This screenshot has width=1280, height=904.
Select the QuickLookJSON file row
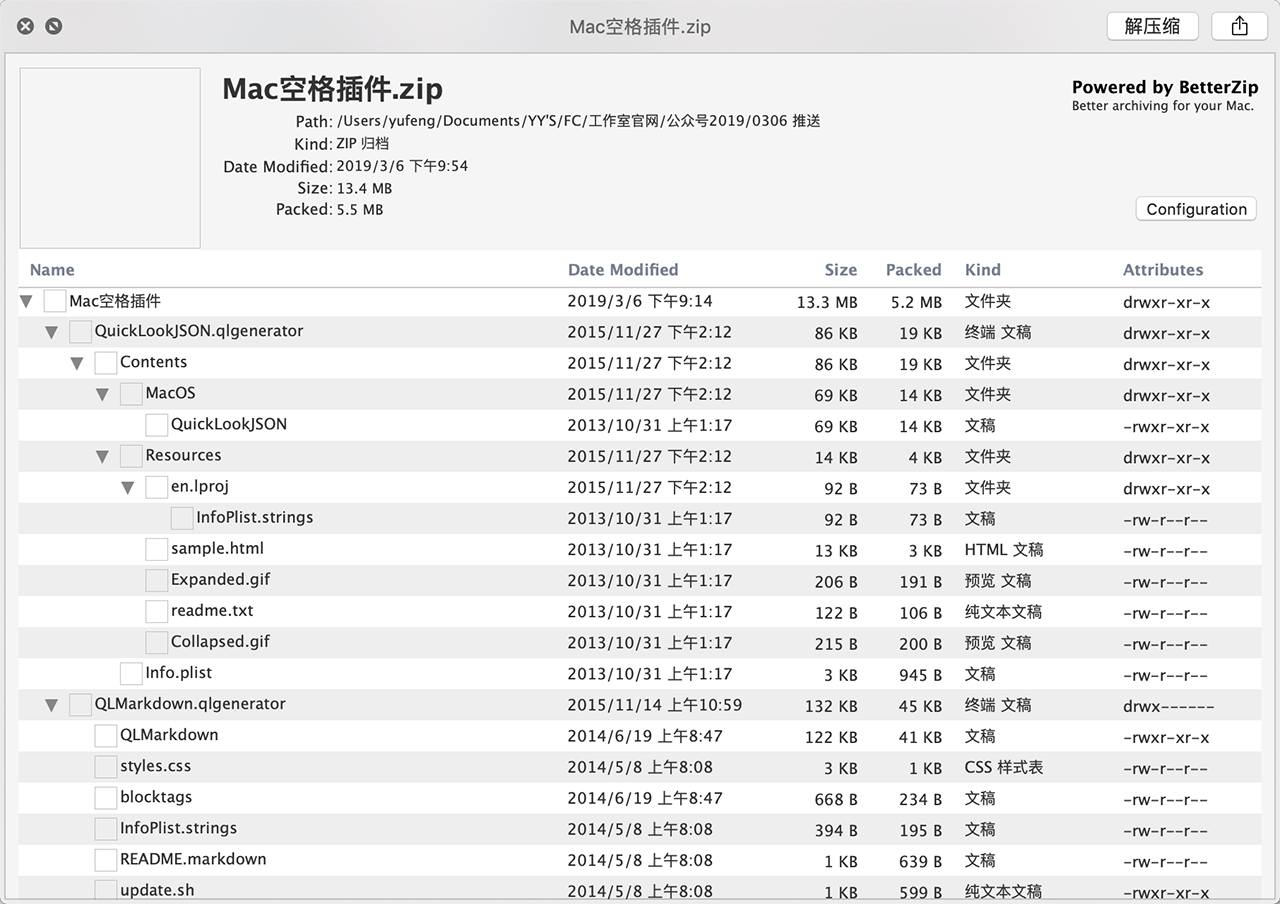click(228, 425)
